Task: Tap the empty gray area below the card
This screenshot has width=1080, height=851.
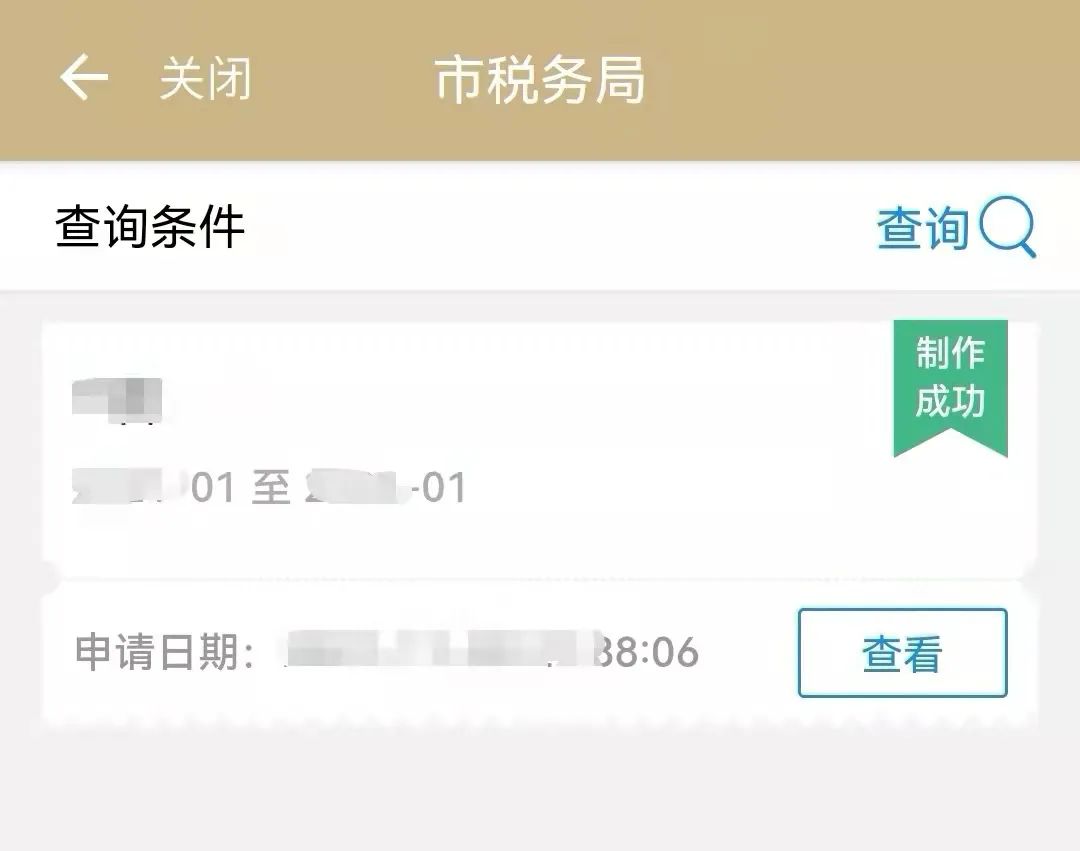Action: [540, 792]
